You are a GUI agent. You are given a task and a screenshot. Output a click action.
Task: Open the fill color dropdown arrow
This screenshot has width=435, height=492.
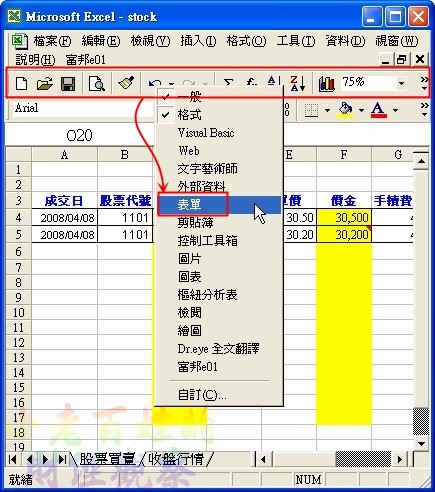pos(361,110)
